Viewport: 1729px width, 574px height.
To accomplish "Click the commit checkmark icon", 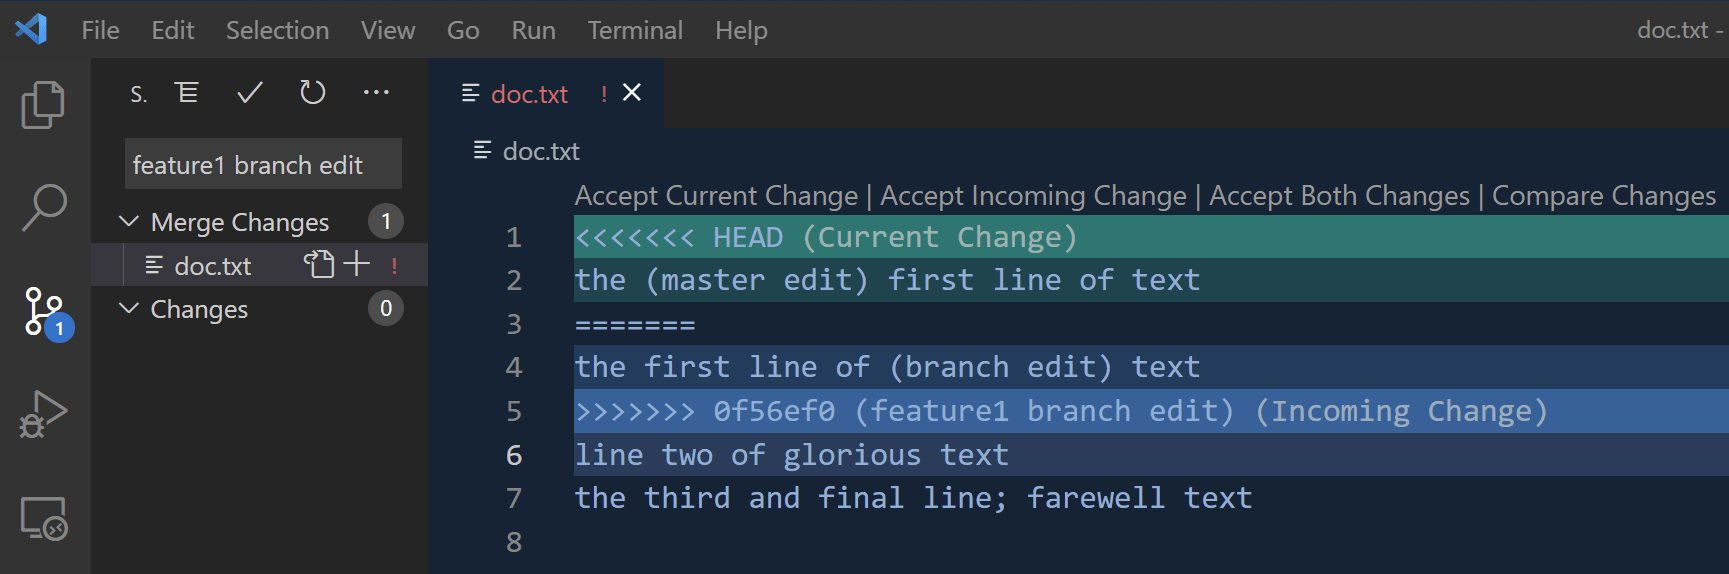I will coord(250,93).
